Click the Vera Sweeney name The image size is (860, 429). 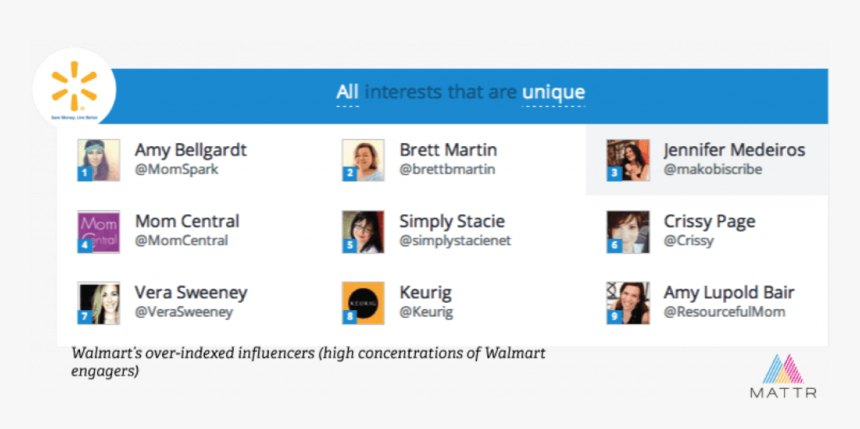point(191,292)
